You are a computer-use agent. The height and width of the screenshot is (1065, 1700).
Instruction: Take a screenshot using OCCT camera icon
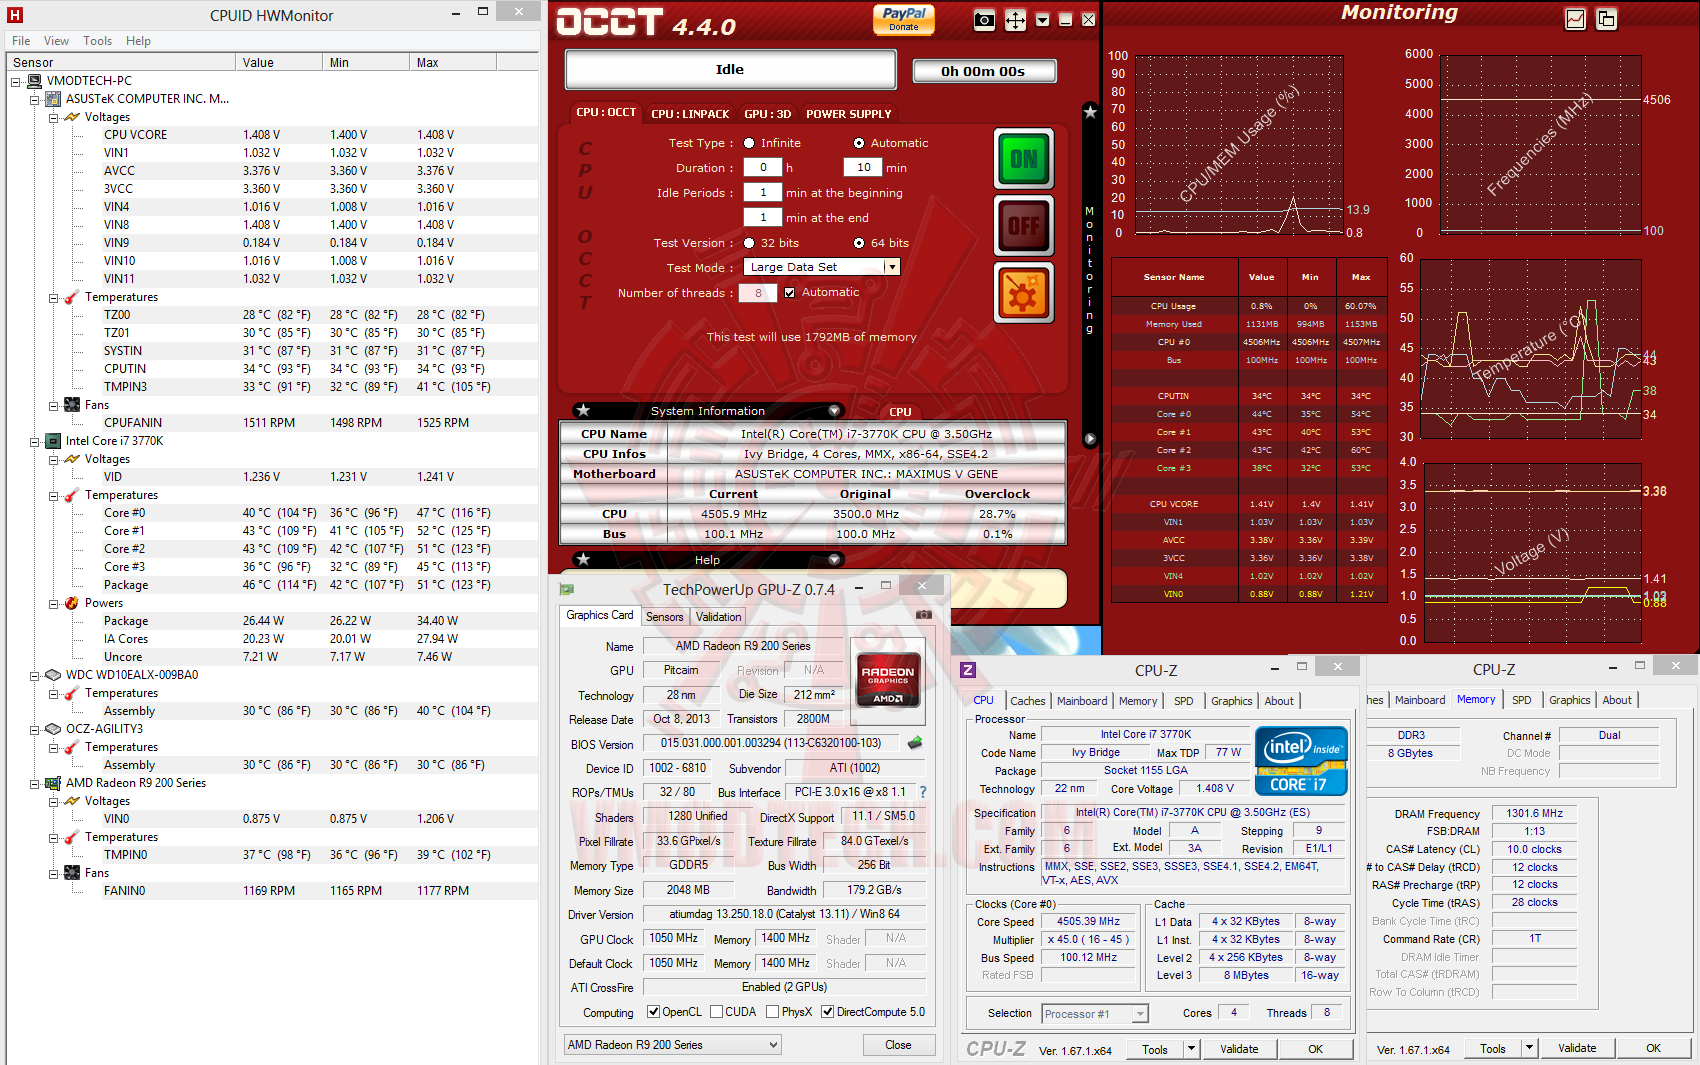pyautogui.click(x=984, y=21)
